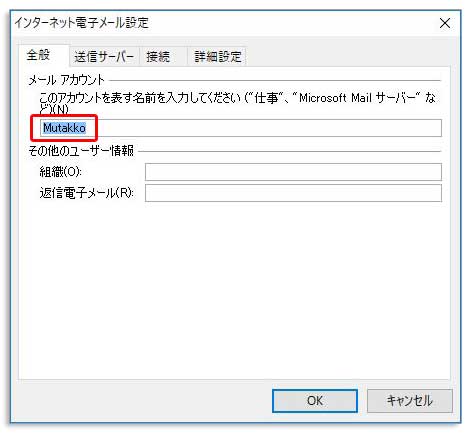The image size is (471, 433).
Task: Click the account name instruction text
Action: click(237, 103)
